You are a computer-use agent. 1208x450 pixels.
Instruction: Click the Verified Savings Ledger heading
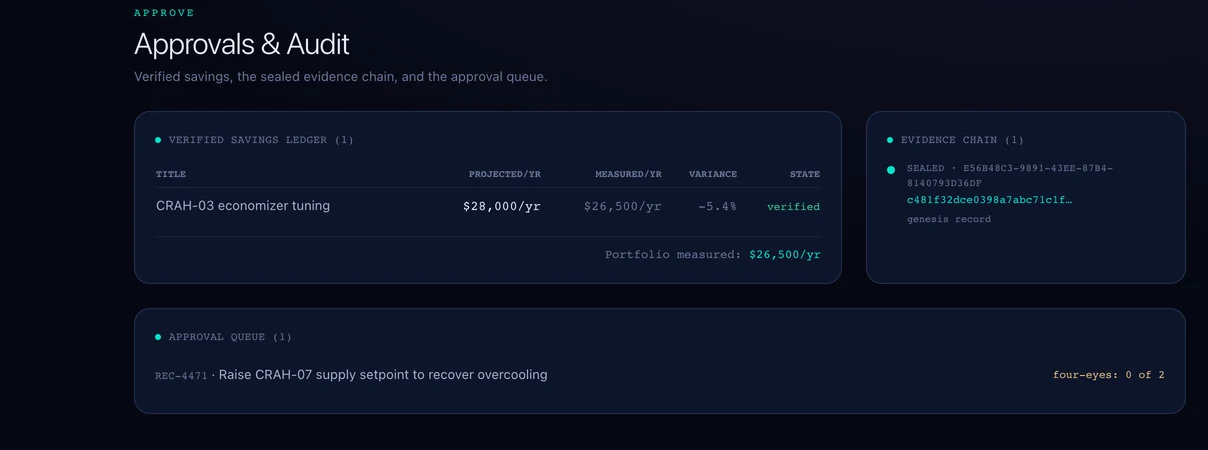(x=261, y=140)
